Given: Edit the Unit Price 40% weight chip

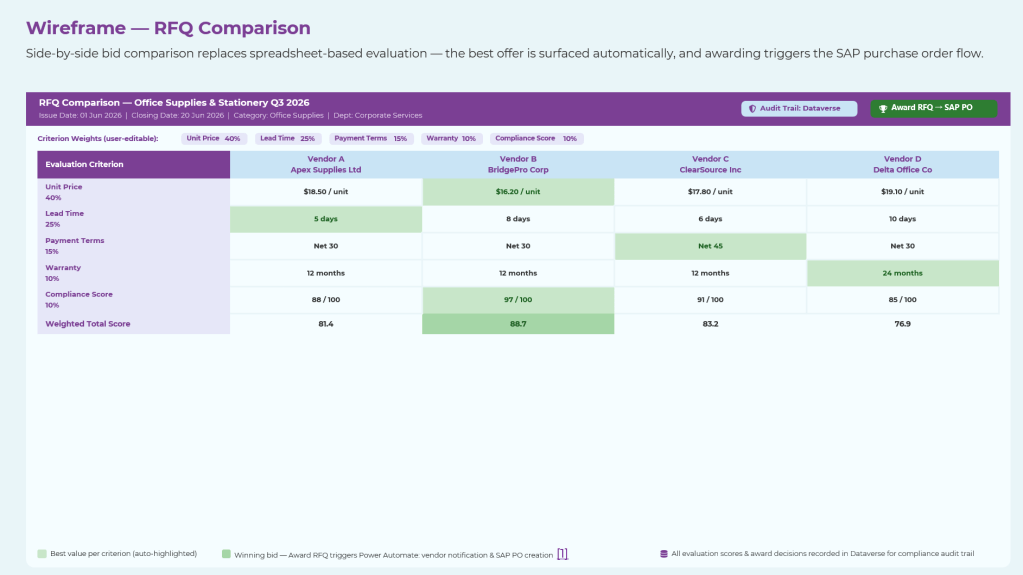Looking at the screenshot, I should tap(213, 138).
